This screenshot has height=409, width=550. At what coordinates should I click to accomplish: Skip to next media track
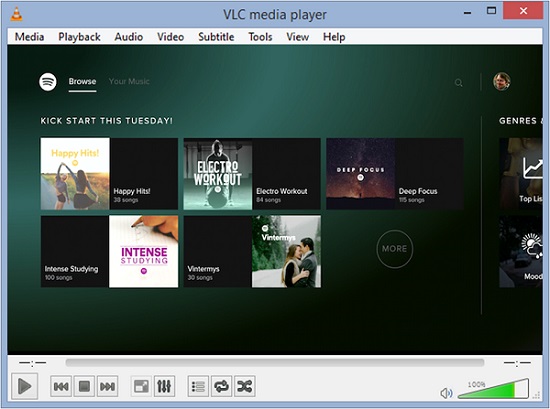(107, 386)
